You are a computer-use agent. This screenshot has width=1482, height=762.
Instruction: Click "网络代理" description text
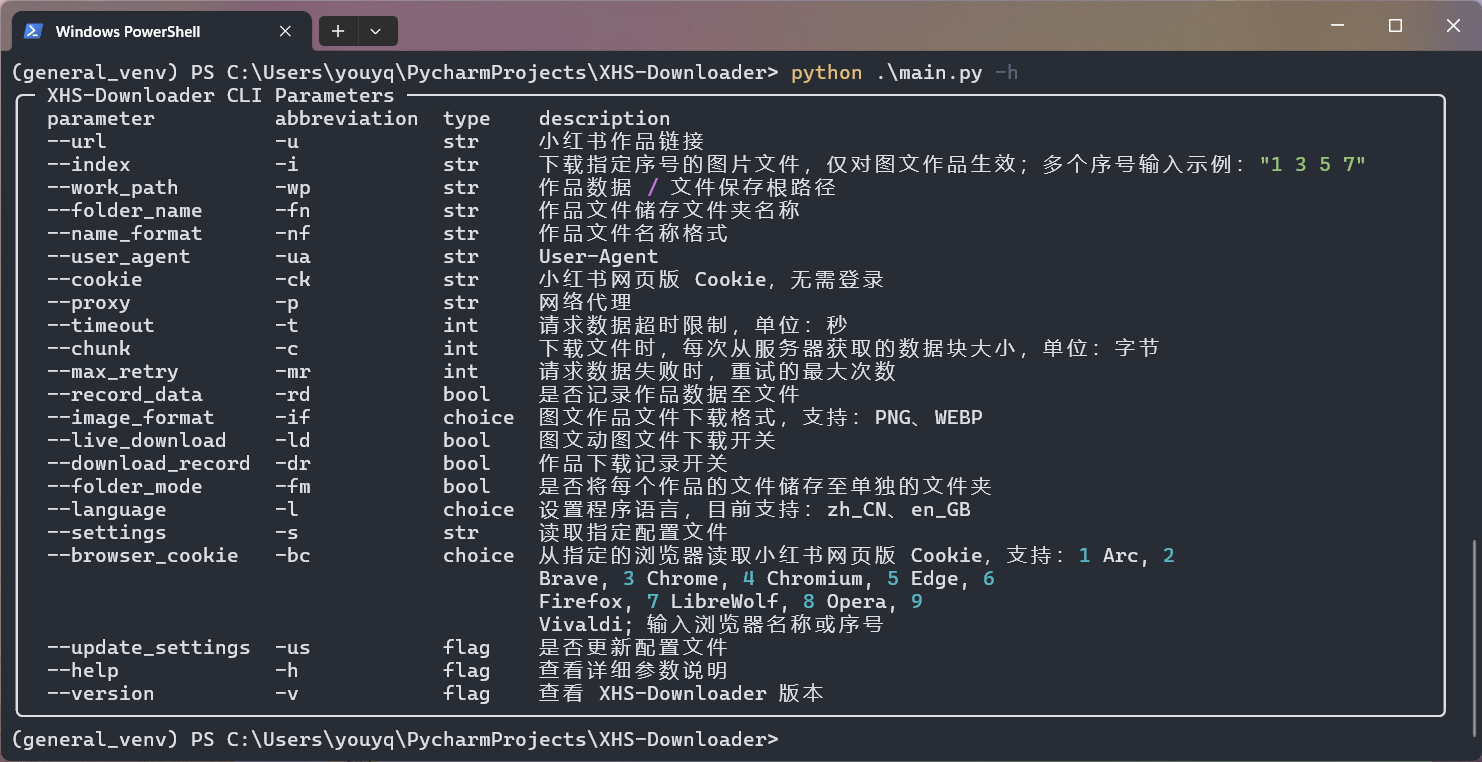pyautogui.click(x=586, y=302)
